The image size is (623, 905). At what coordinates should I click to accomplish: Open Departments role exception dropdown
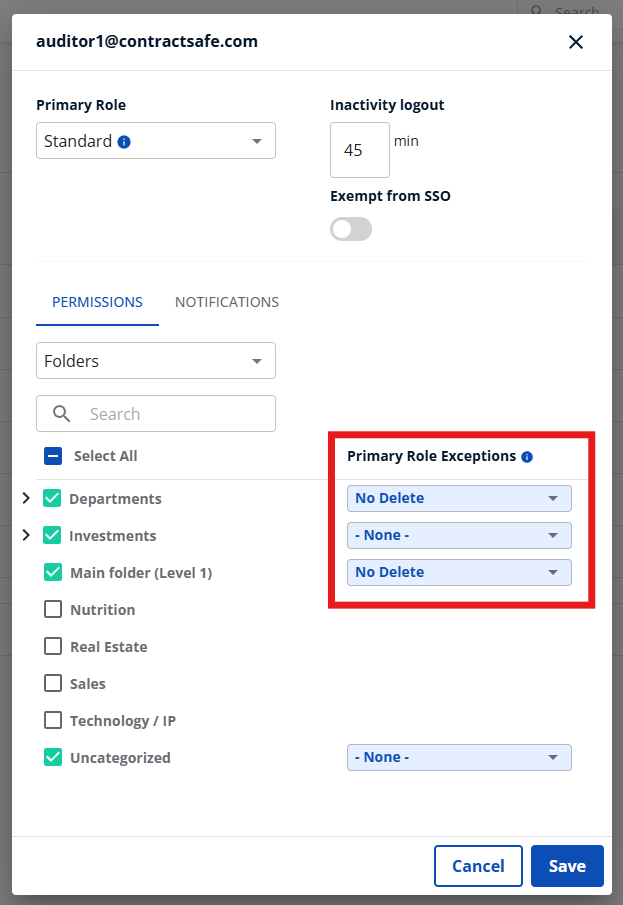(x=459, y=498)
